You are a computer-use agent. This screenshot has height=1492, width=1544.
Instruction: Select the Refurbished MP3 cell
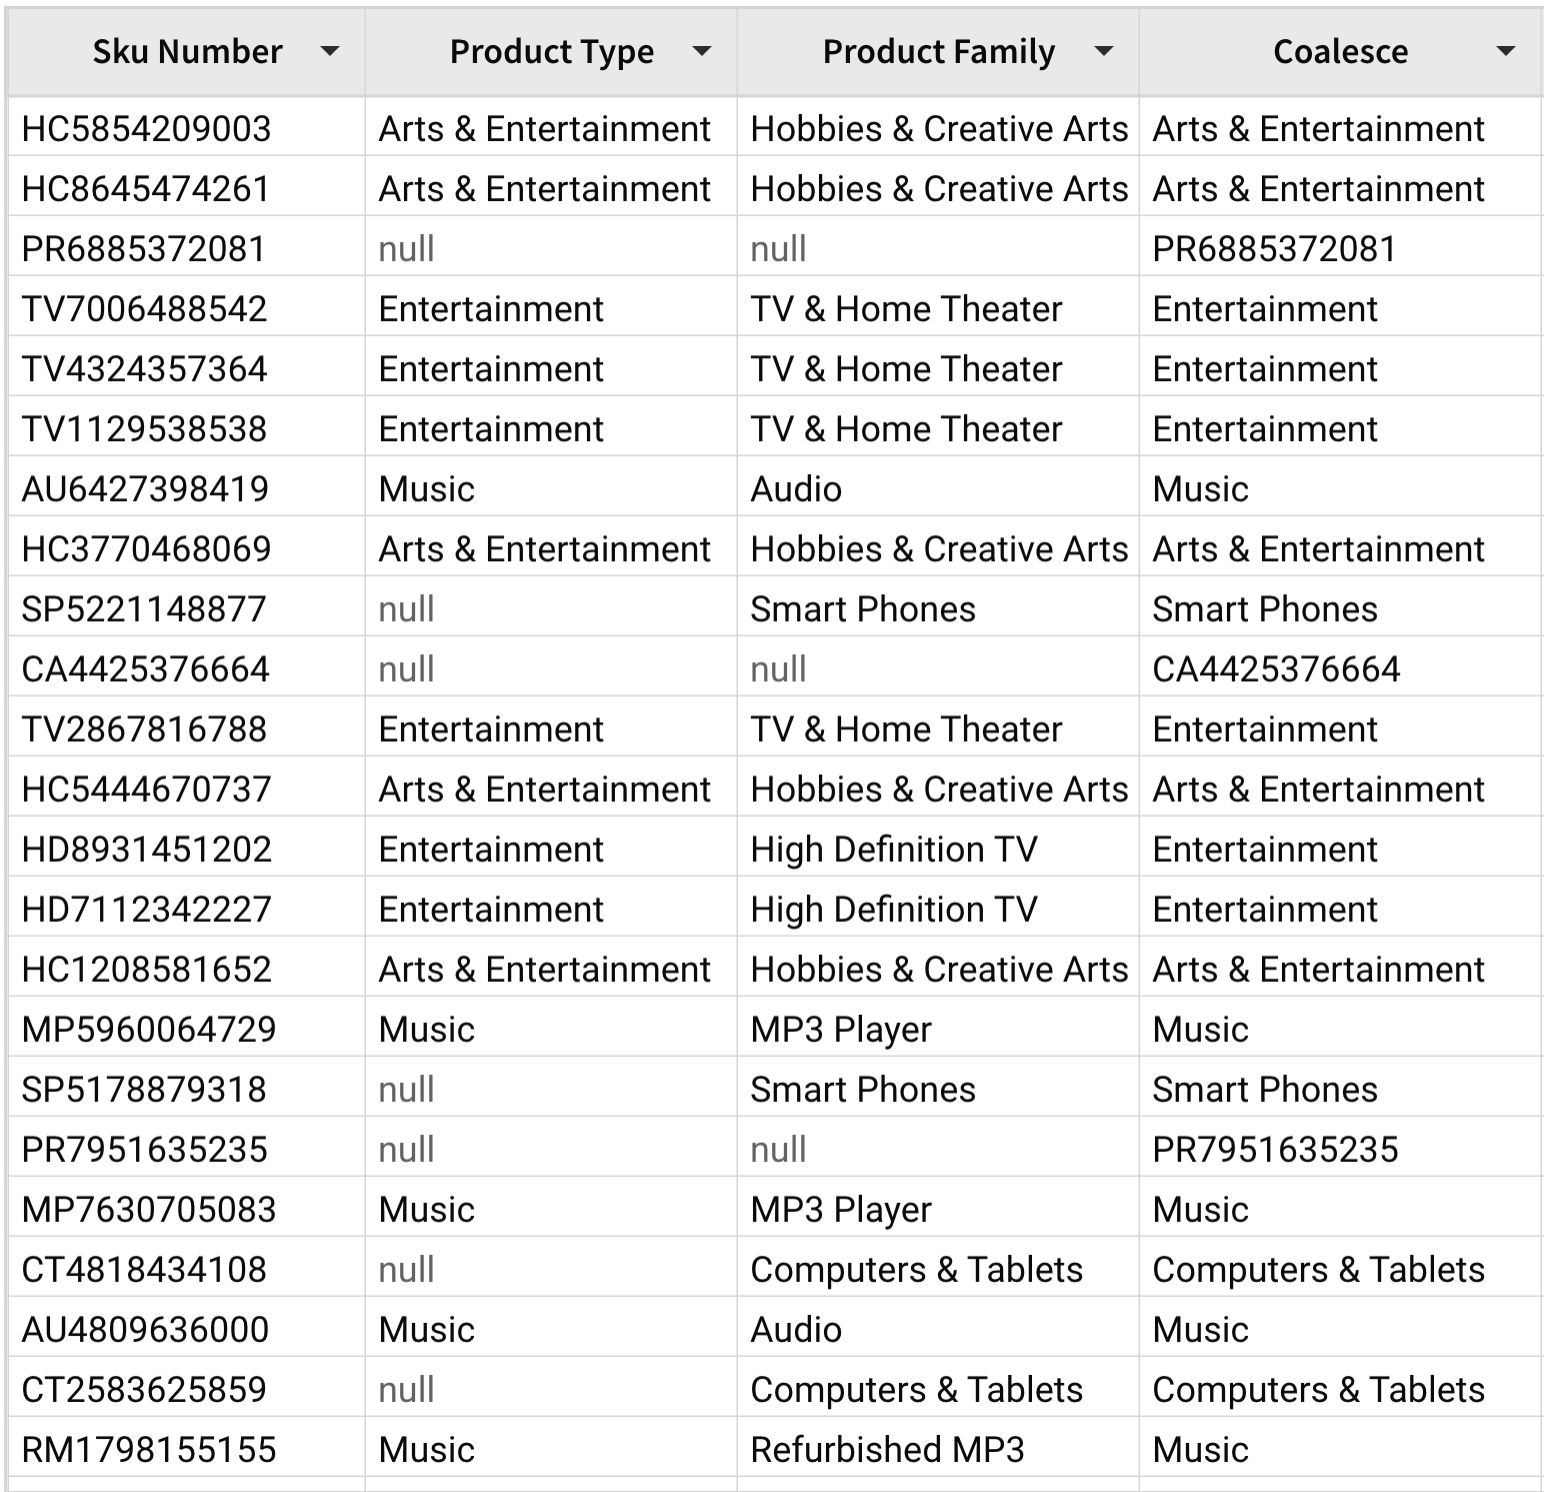click(887, 1449)
